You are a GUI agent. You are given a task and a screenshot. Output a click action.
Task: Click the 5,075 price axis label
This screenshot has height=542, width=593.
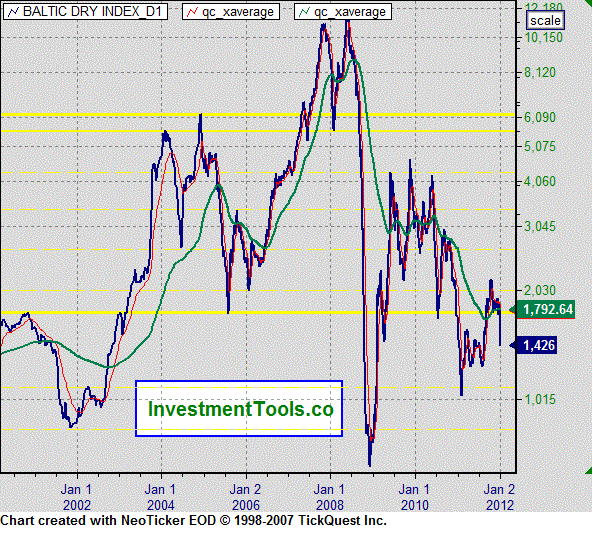pyautogui.click(x=540, y=146)
